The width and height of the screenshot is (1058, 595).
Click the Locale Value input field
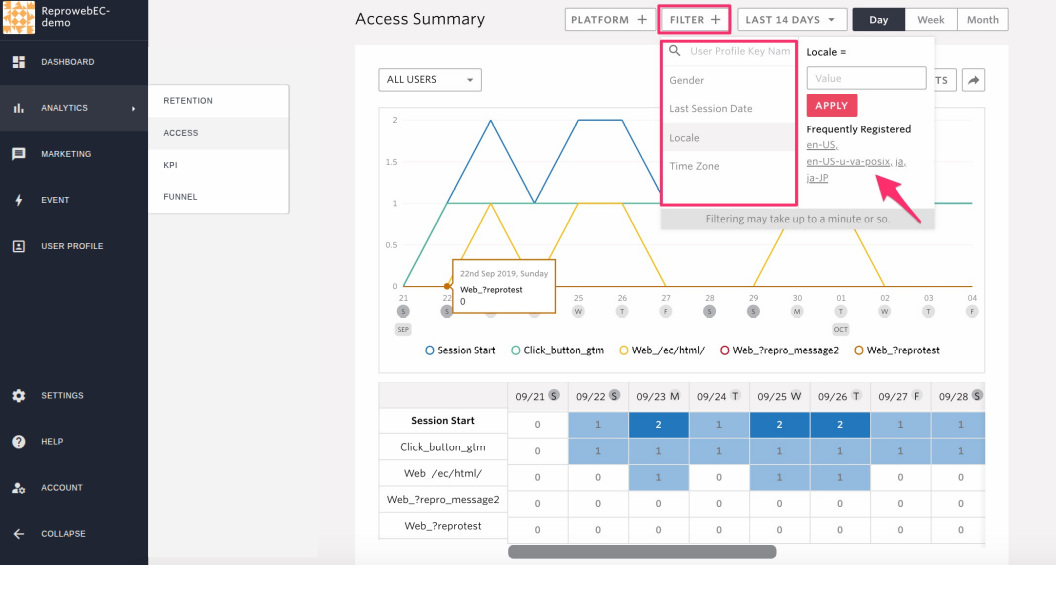(866, 78)
